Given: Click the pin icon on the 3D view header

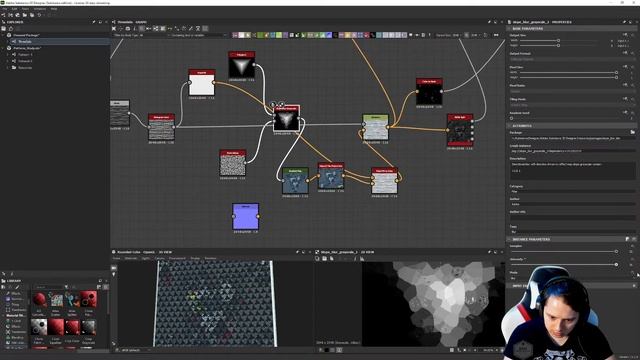Looking at the screenshot, I should [298, 252].
